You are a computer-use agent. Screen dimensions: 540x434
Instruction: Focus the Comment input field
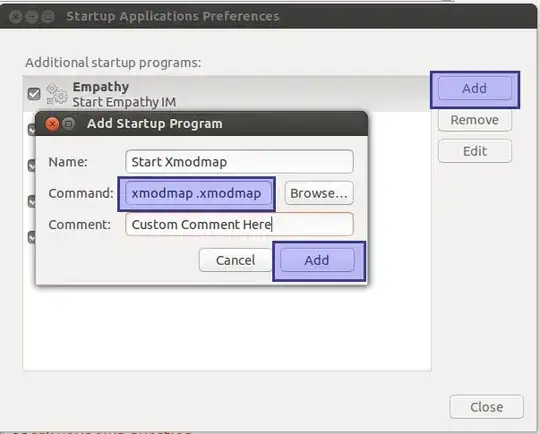[239, 224]
